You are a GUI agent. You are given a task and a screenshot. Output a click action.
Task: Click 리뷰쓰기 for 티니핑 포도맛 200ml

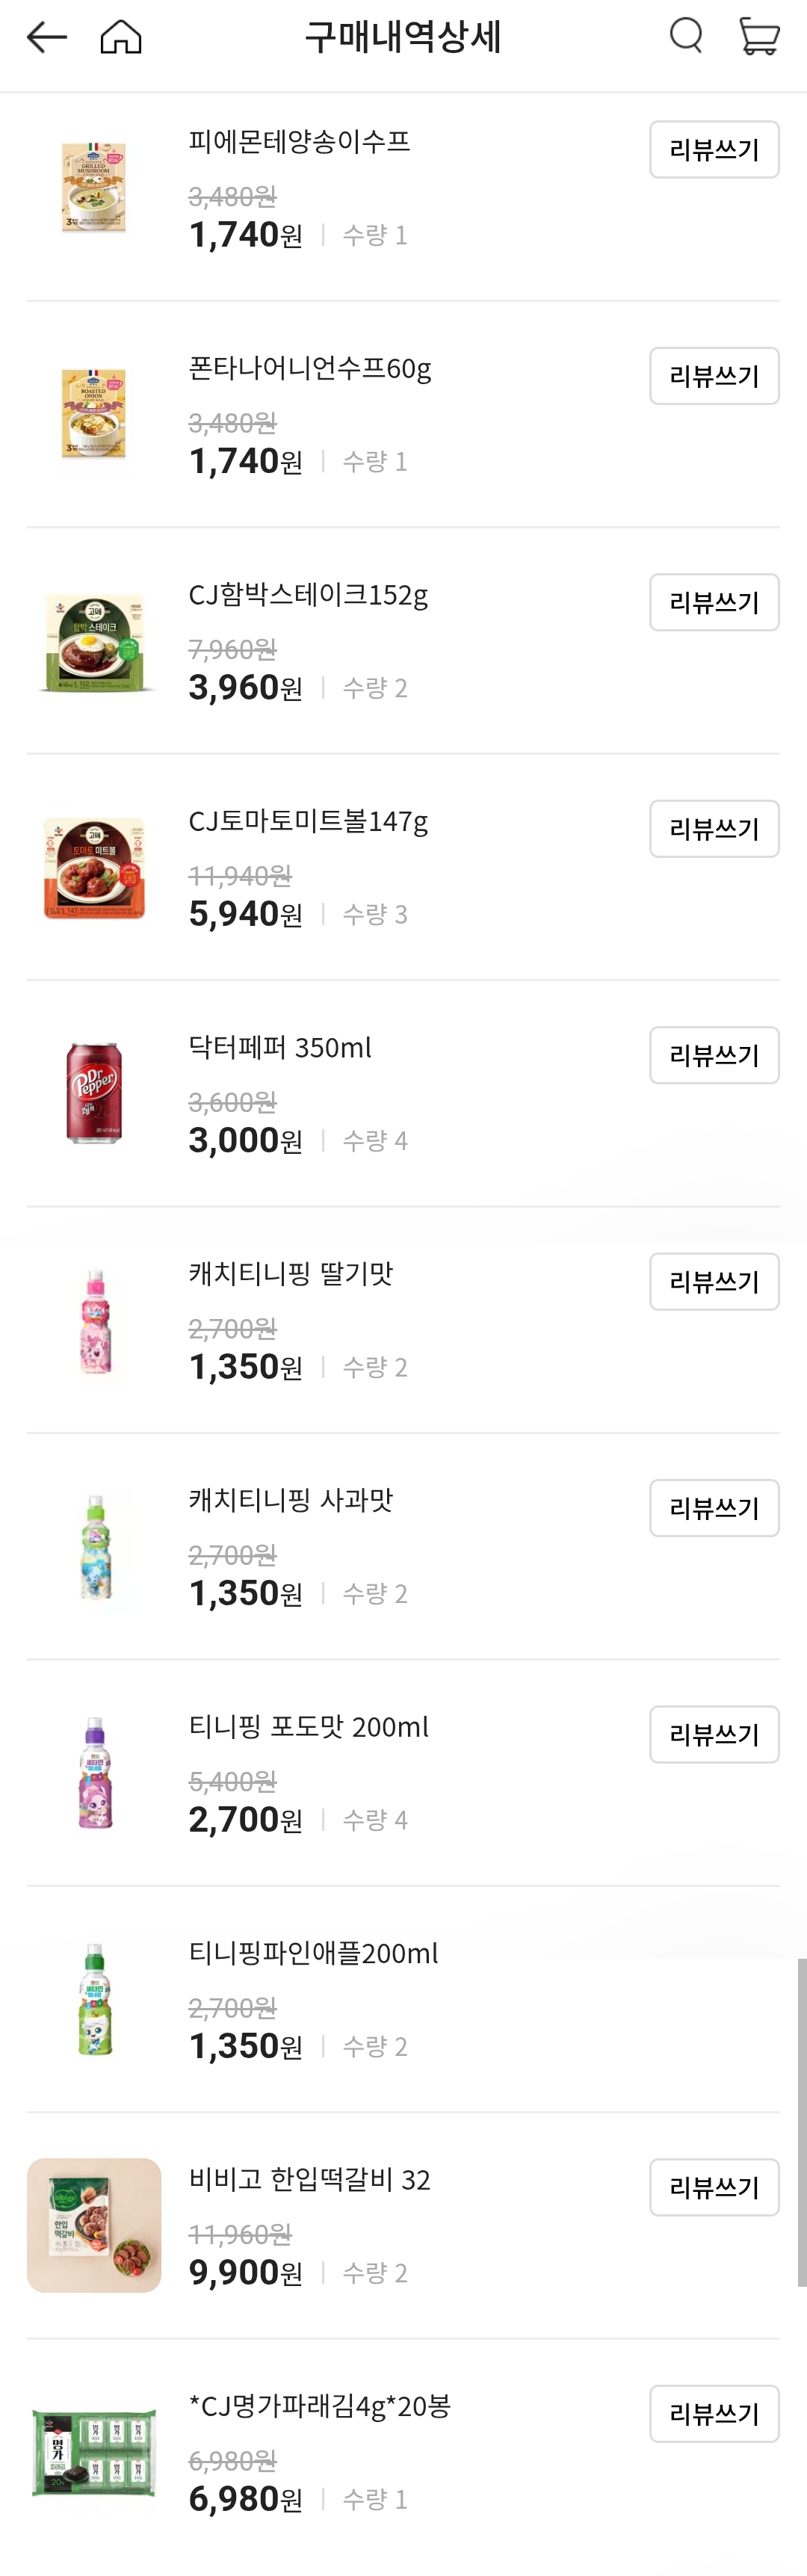point(714,1735)
